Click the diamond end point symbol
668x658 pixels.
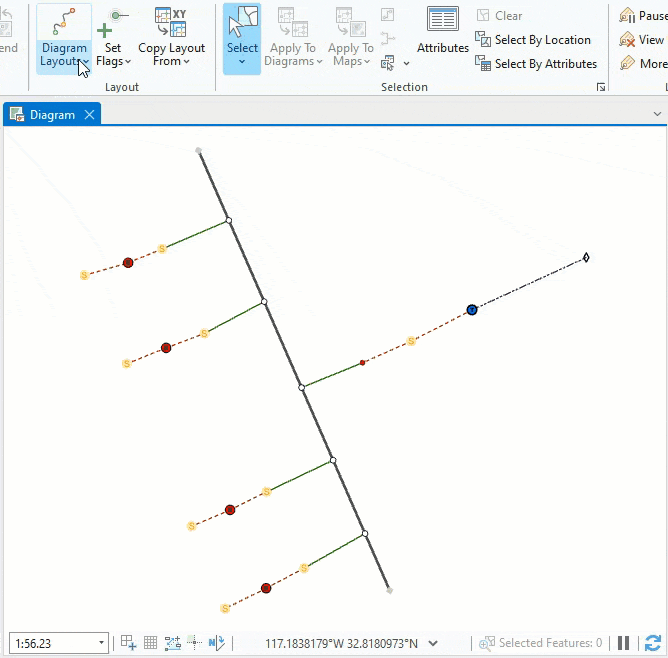point(586,257)
